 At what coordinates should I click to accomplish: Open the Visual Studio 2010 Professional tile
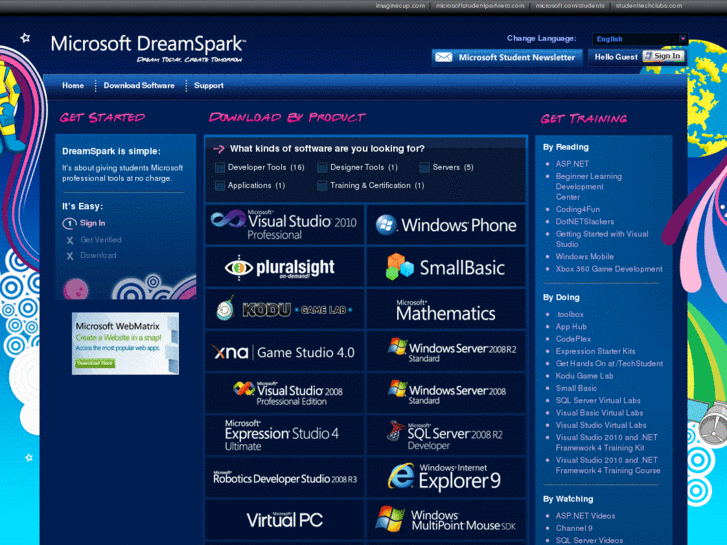pyautogui.click(x=284, y=225)
